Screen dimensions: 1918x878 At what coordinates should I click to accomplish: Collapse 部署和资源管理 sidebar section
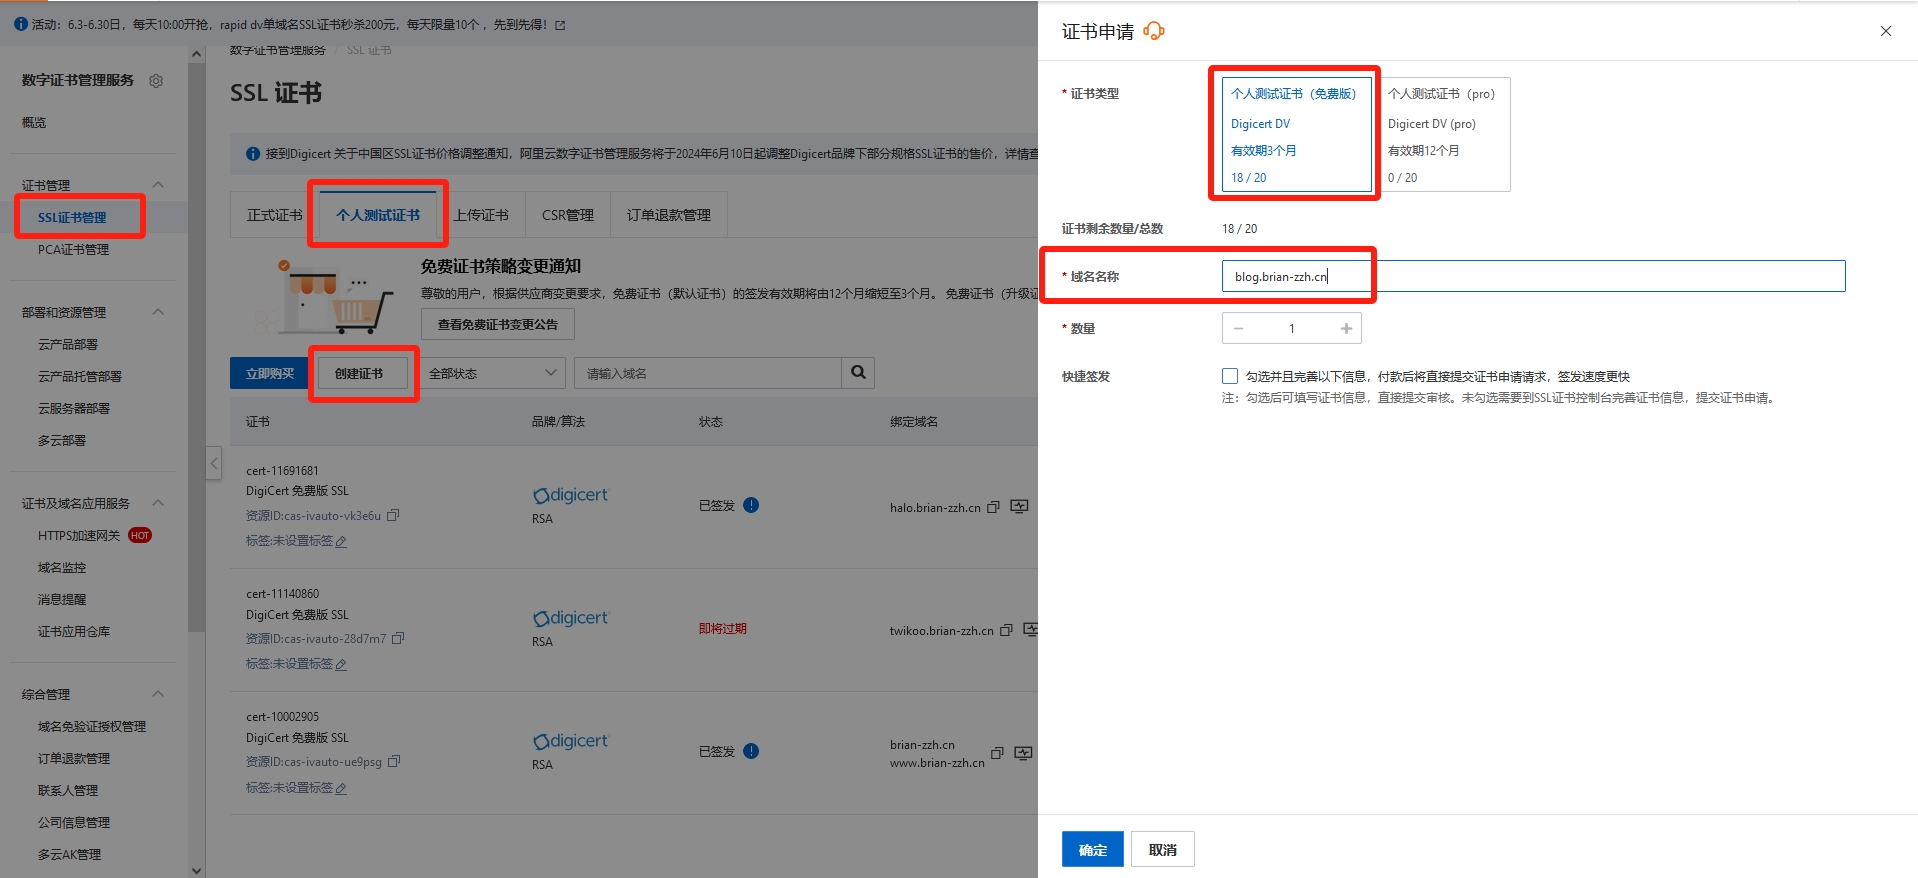point(158,312)
